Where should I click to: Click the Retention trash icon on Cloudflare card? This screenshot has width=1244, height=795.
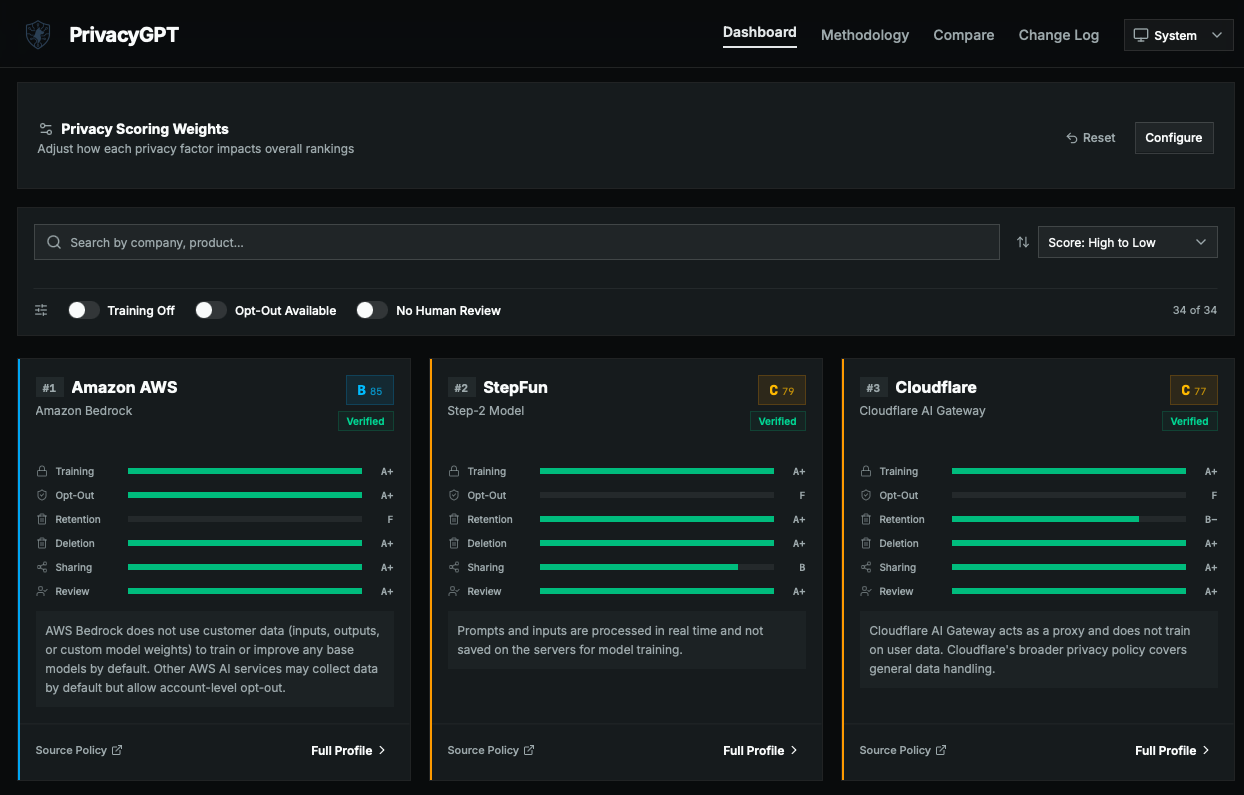point(866,519)
